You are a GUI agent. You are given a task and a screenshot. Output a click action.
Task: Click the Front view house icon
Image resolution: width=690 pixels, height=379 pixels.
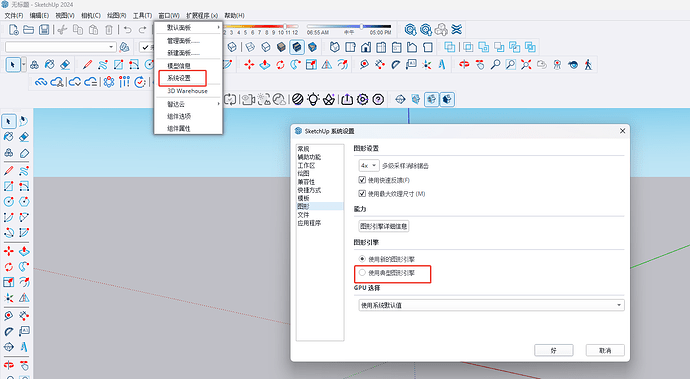coord(366,47)
